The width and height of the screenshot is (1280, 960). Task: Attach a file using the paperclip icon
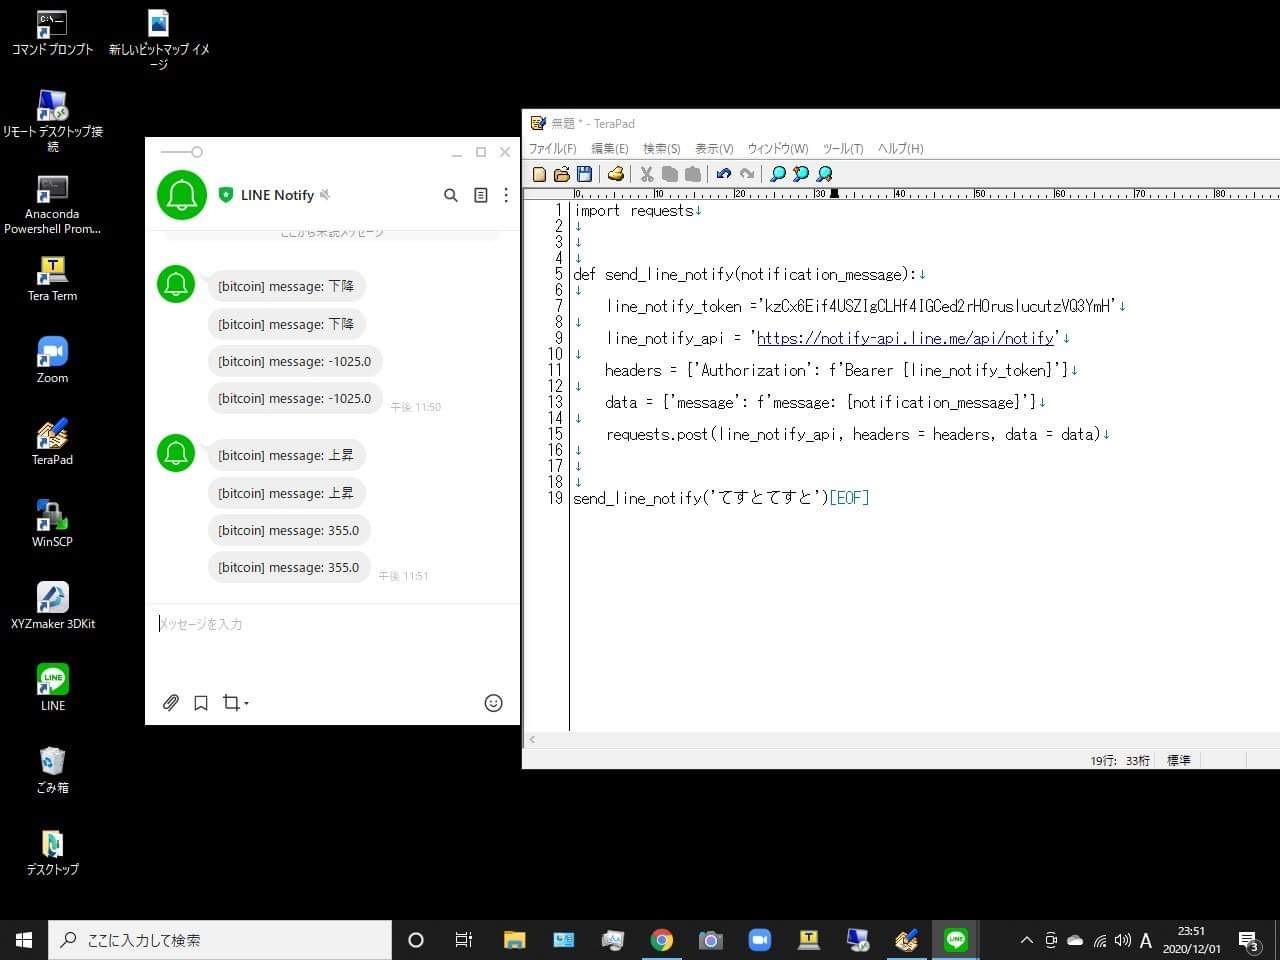point(171,703)
